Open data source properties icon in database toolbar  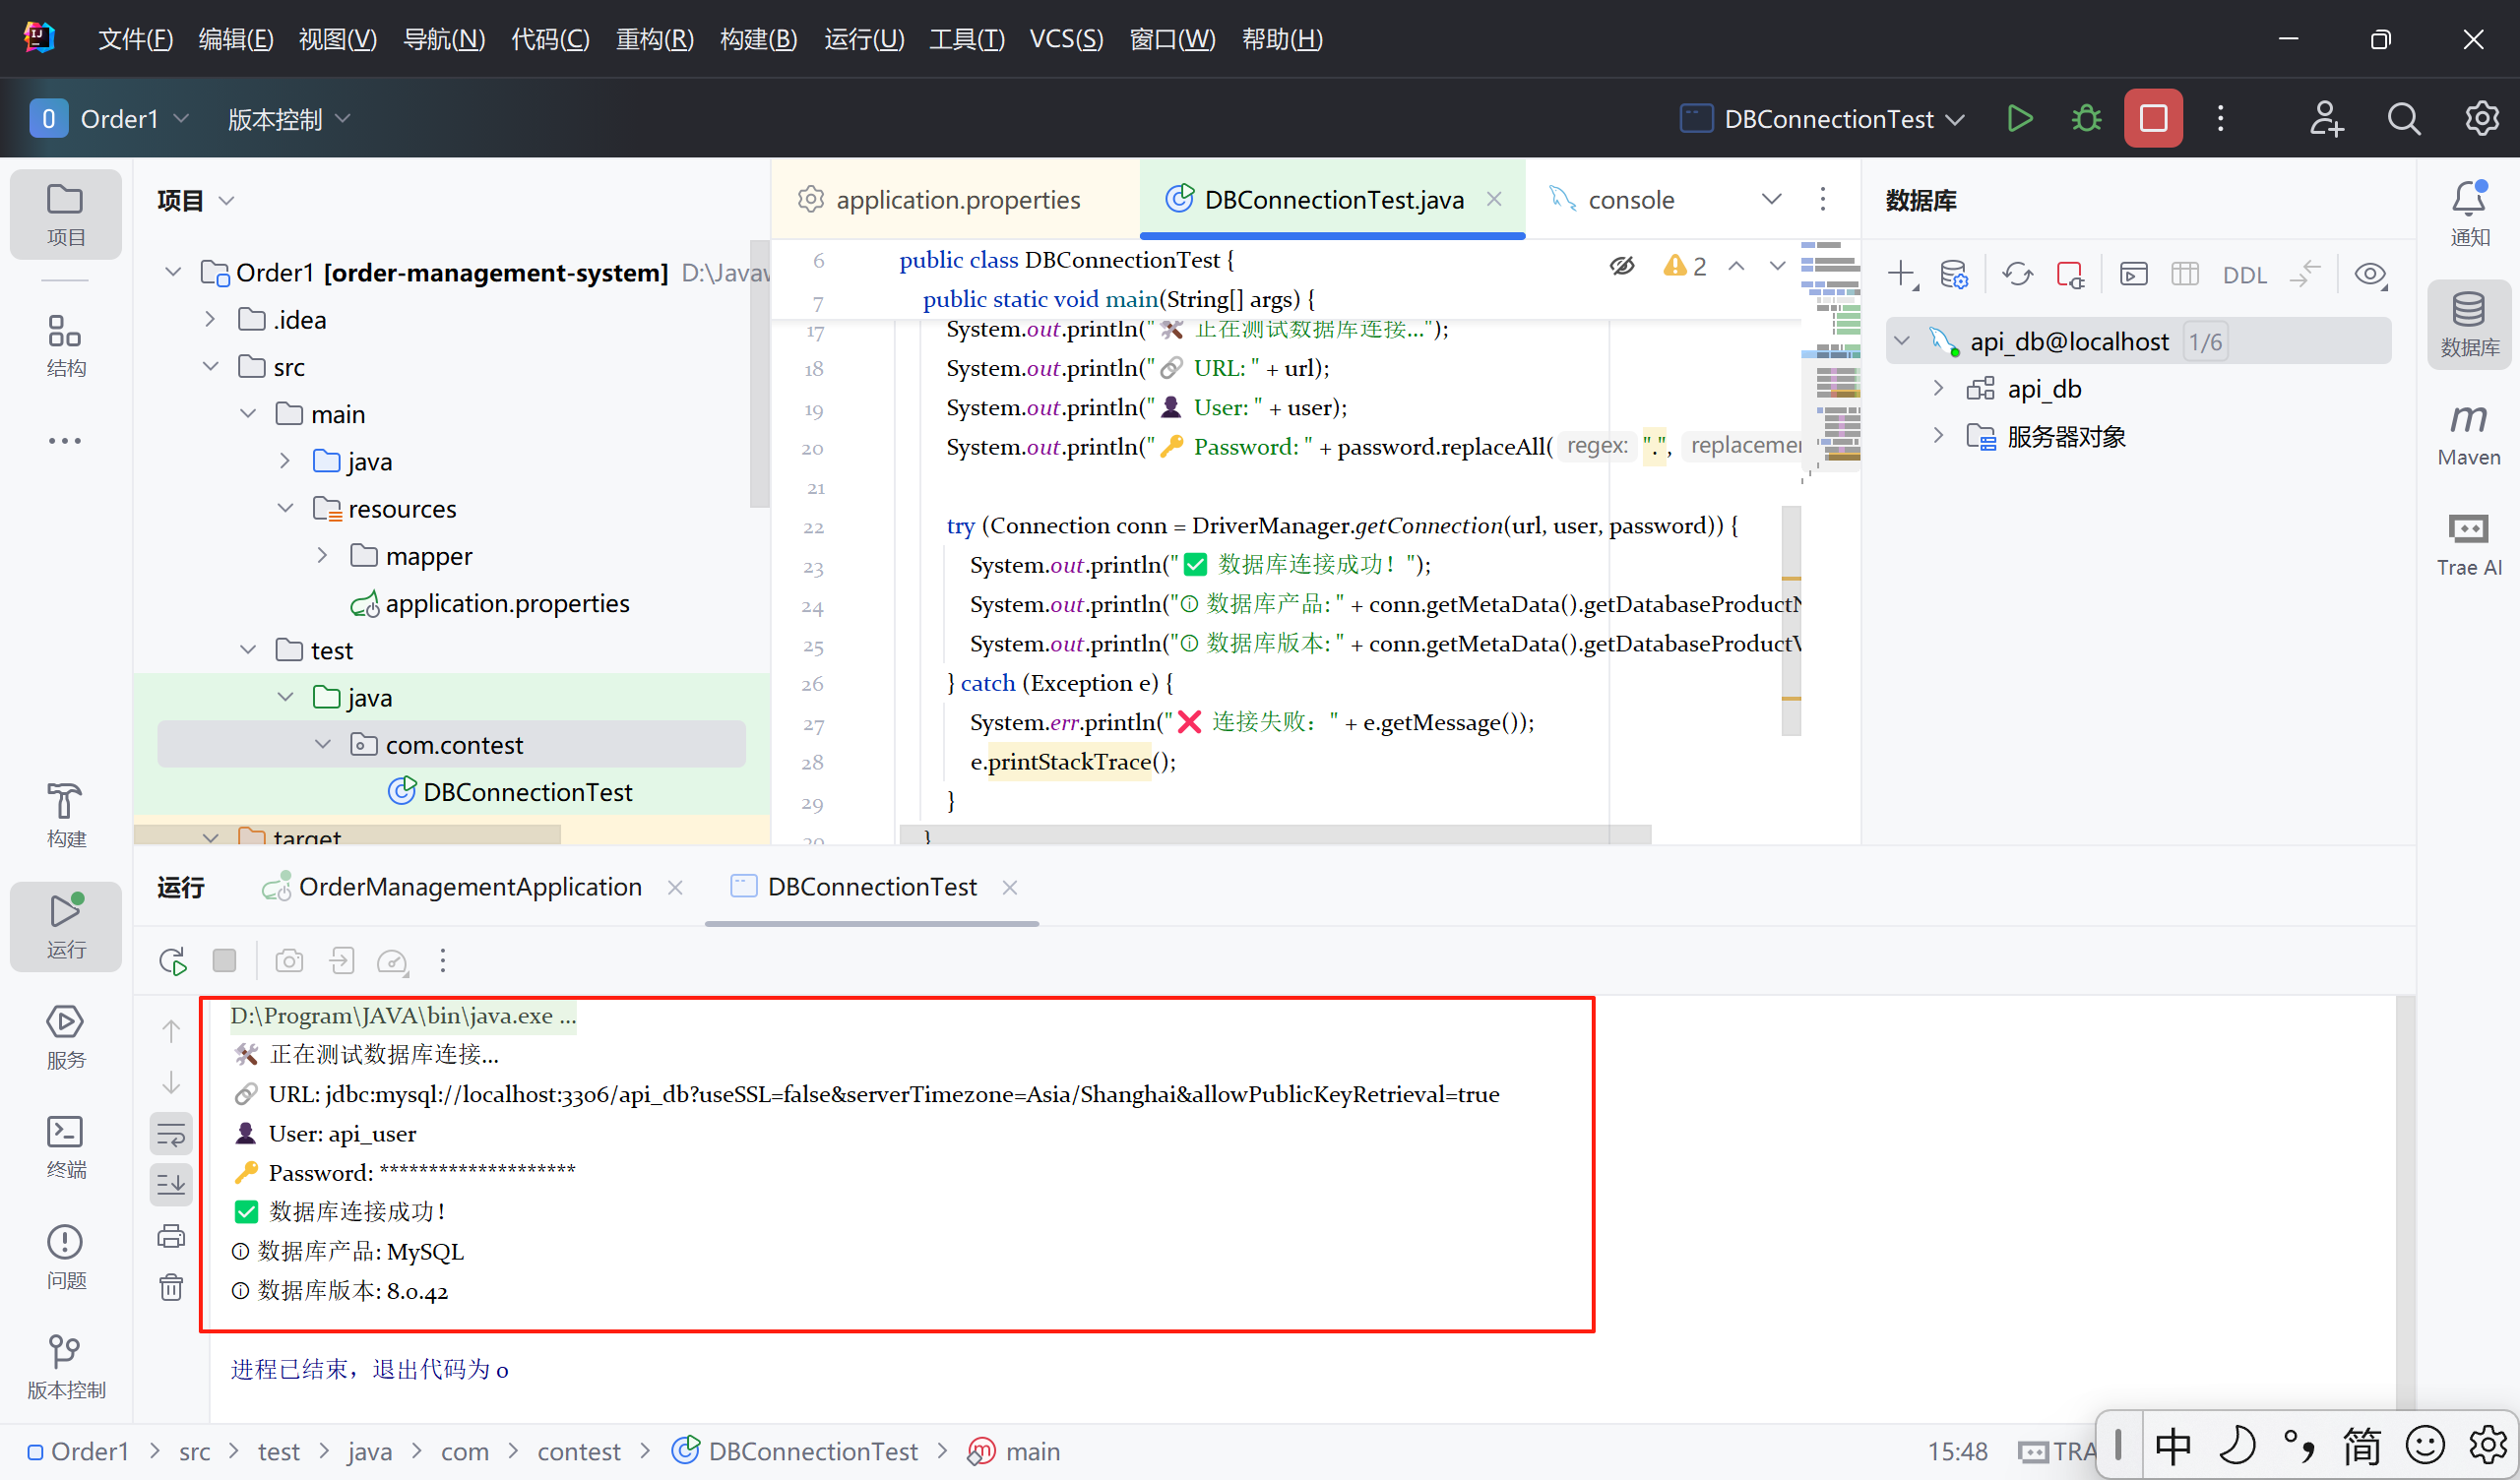point(1953,273)
